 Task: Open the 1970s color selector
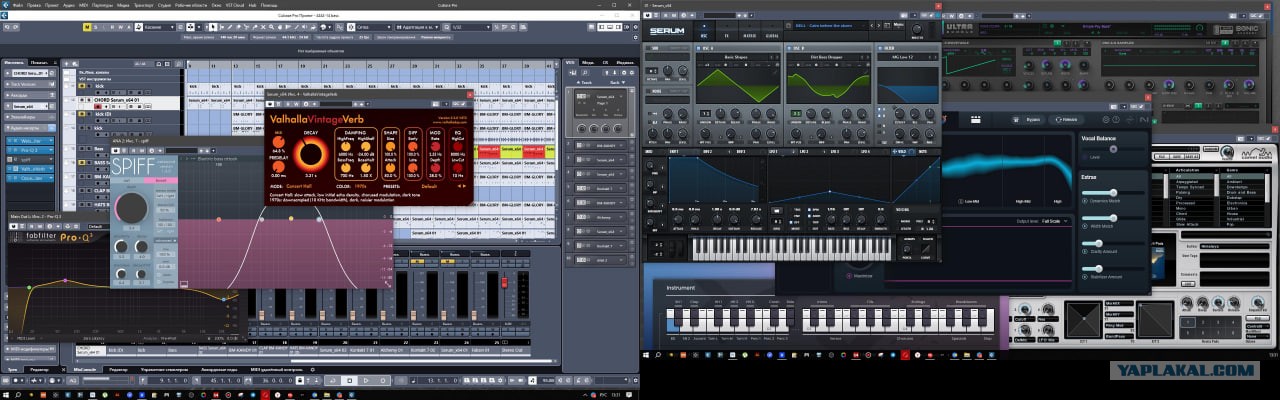coord(360,186)
